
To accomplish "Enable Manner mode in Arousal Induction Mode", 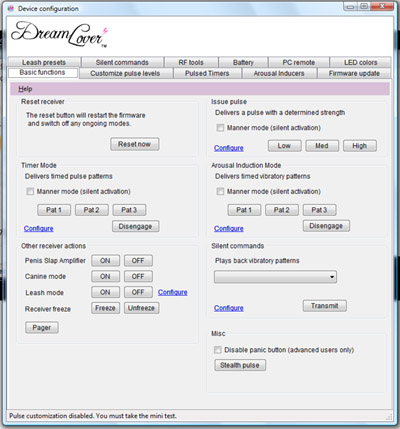I will pyautogui.click(x=220, y=191).
